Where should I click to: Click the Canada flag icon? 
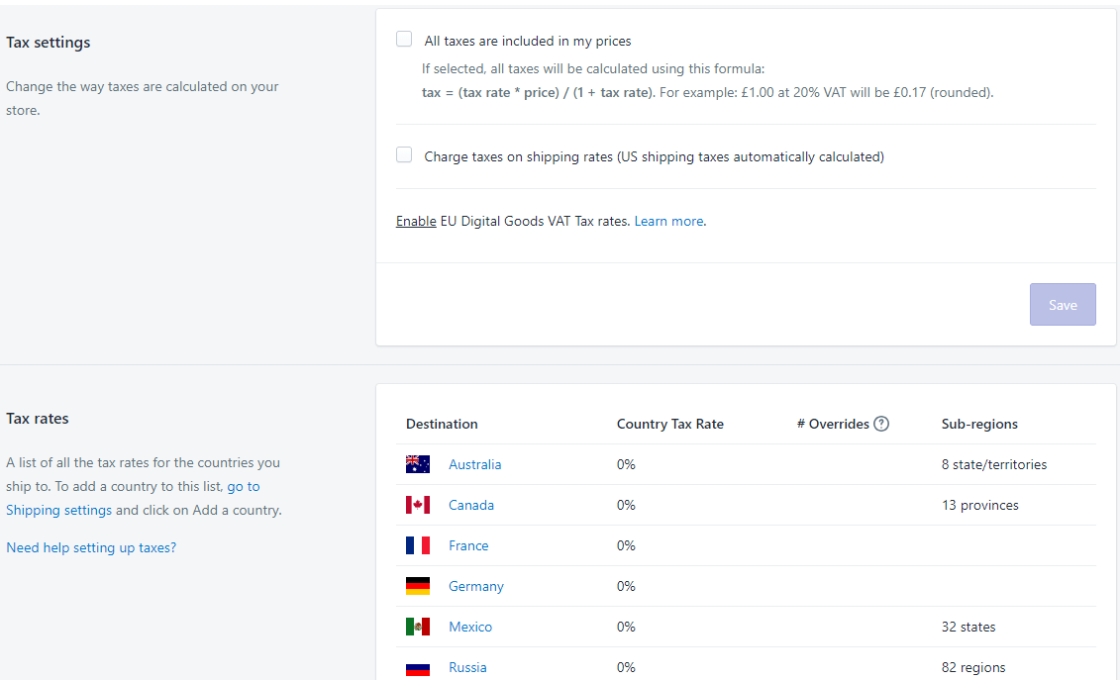pyautogui.click(x=418, y=505)
